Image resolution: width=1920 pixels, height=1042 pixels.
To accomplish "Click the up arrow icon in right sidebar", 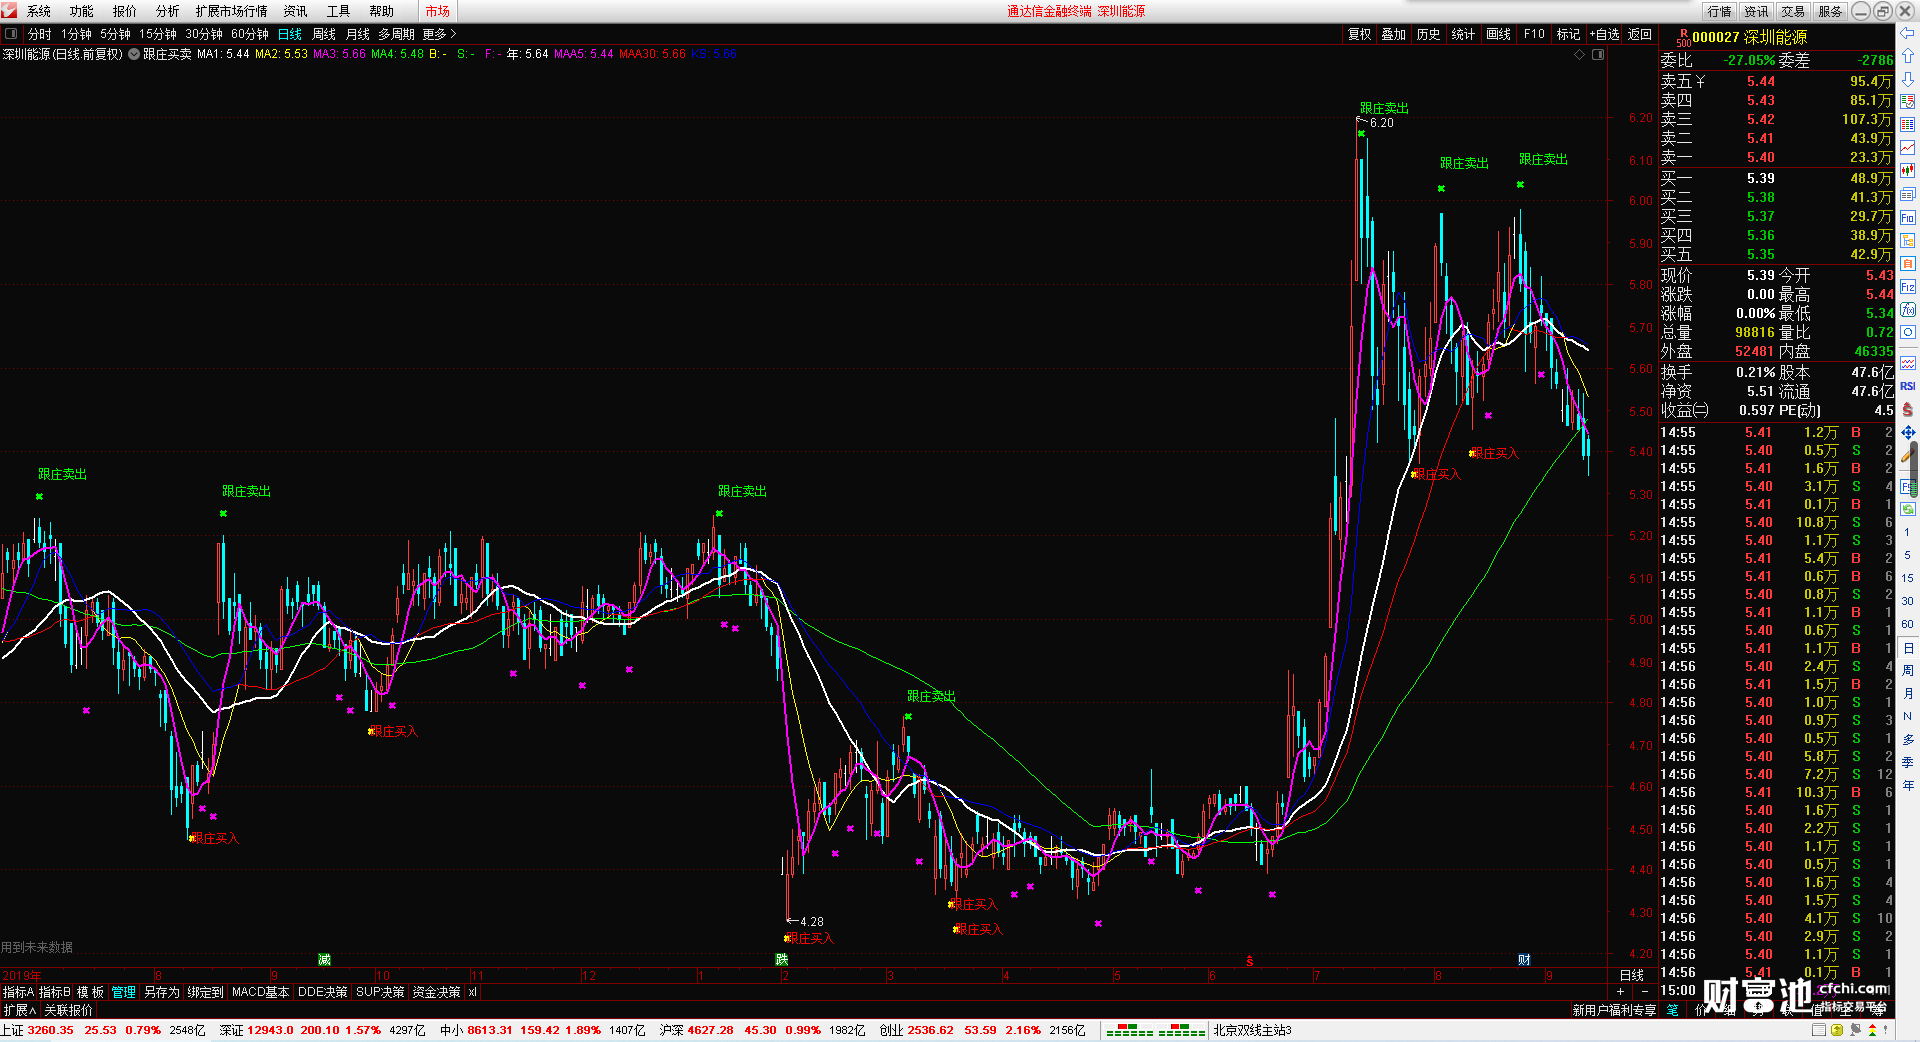I will pyautogui.click(x=1908, y=56).
